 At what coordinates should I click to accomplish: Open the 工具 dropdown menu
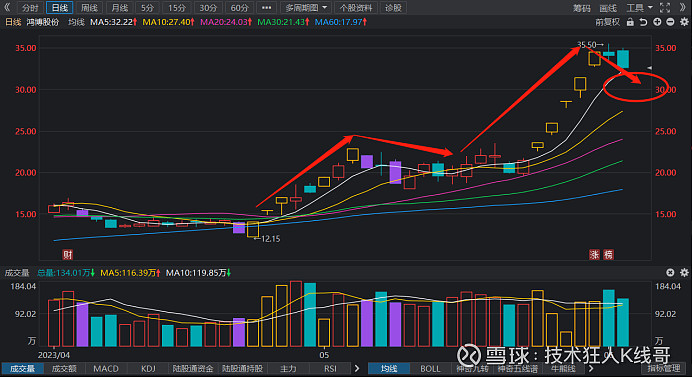tap(639, 8)
